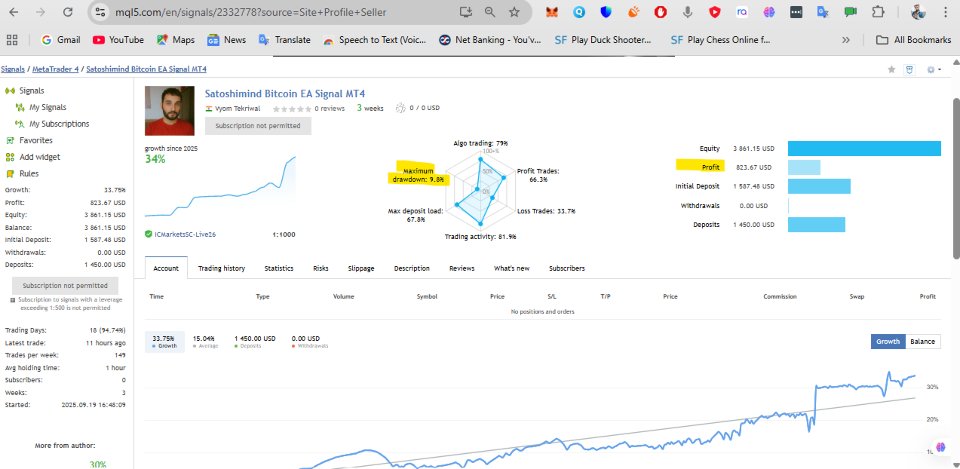Switch to the What's new tab
The width and height of the screenshot is (960, 469).
coord(512,268)
